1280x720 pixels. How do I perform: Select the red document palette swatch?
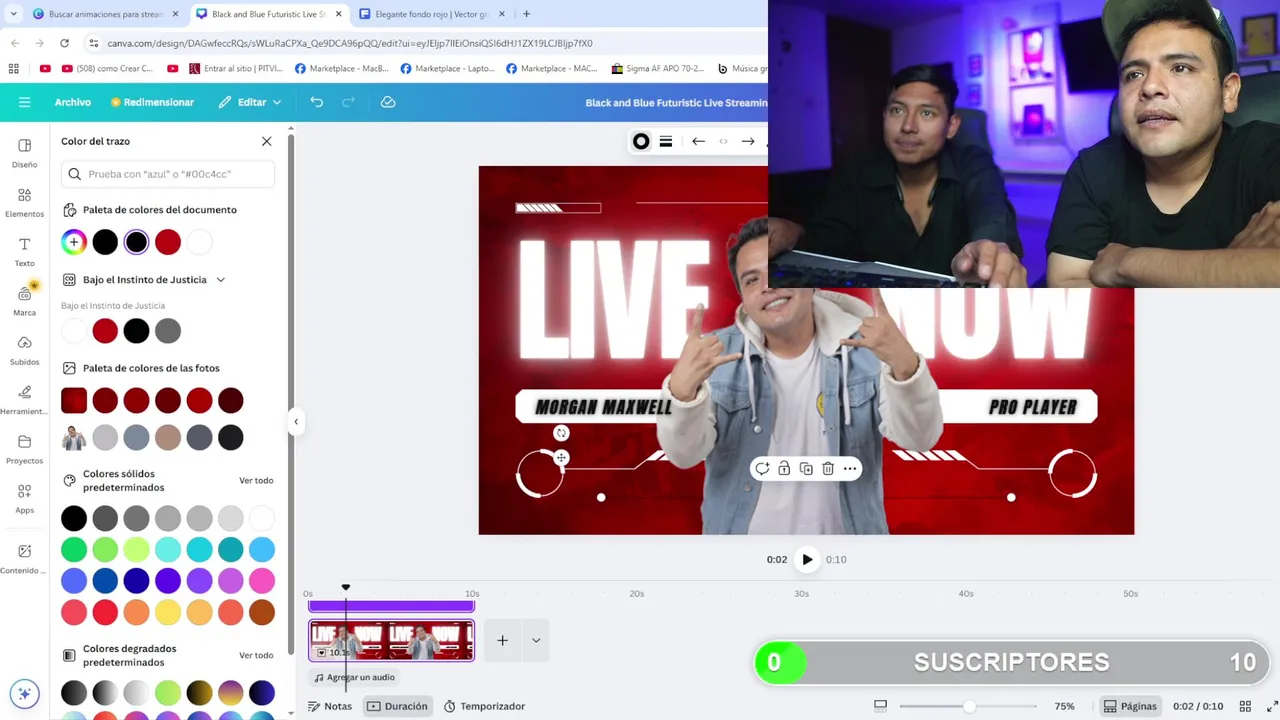168,242
